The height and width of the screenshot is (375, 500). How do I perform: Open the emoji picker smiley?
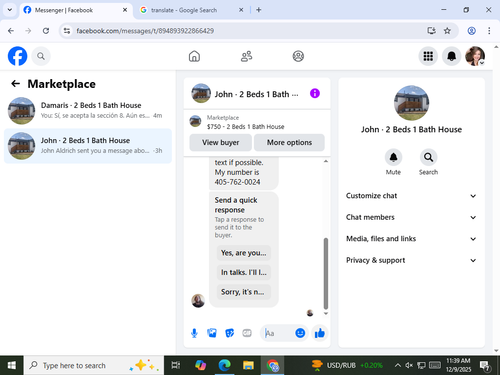300,333
